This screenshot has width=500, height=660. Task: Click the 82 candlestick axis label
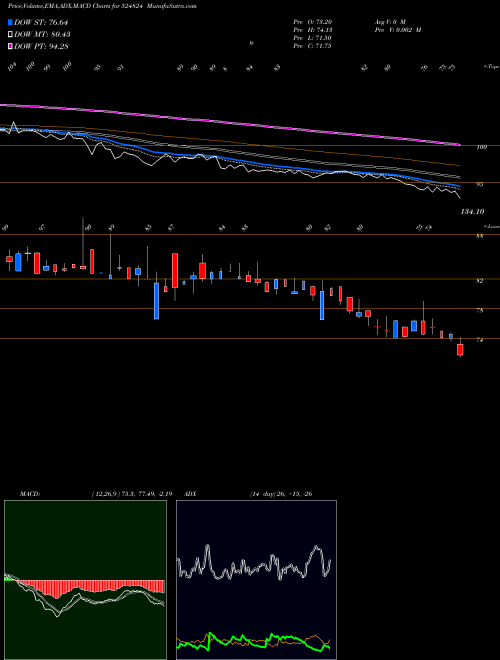click(x=480, y=281)
